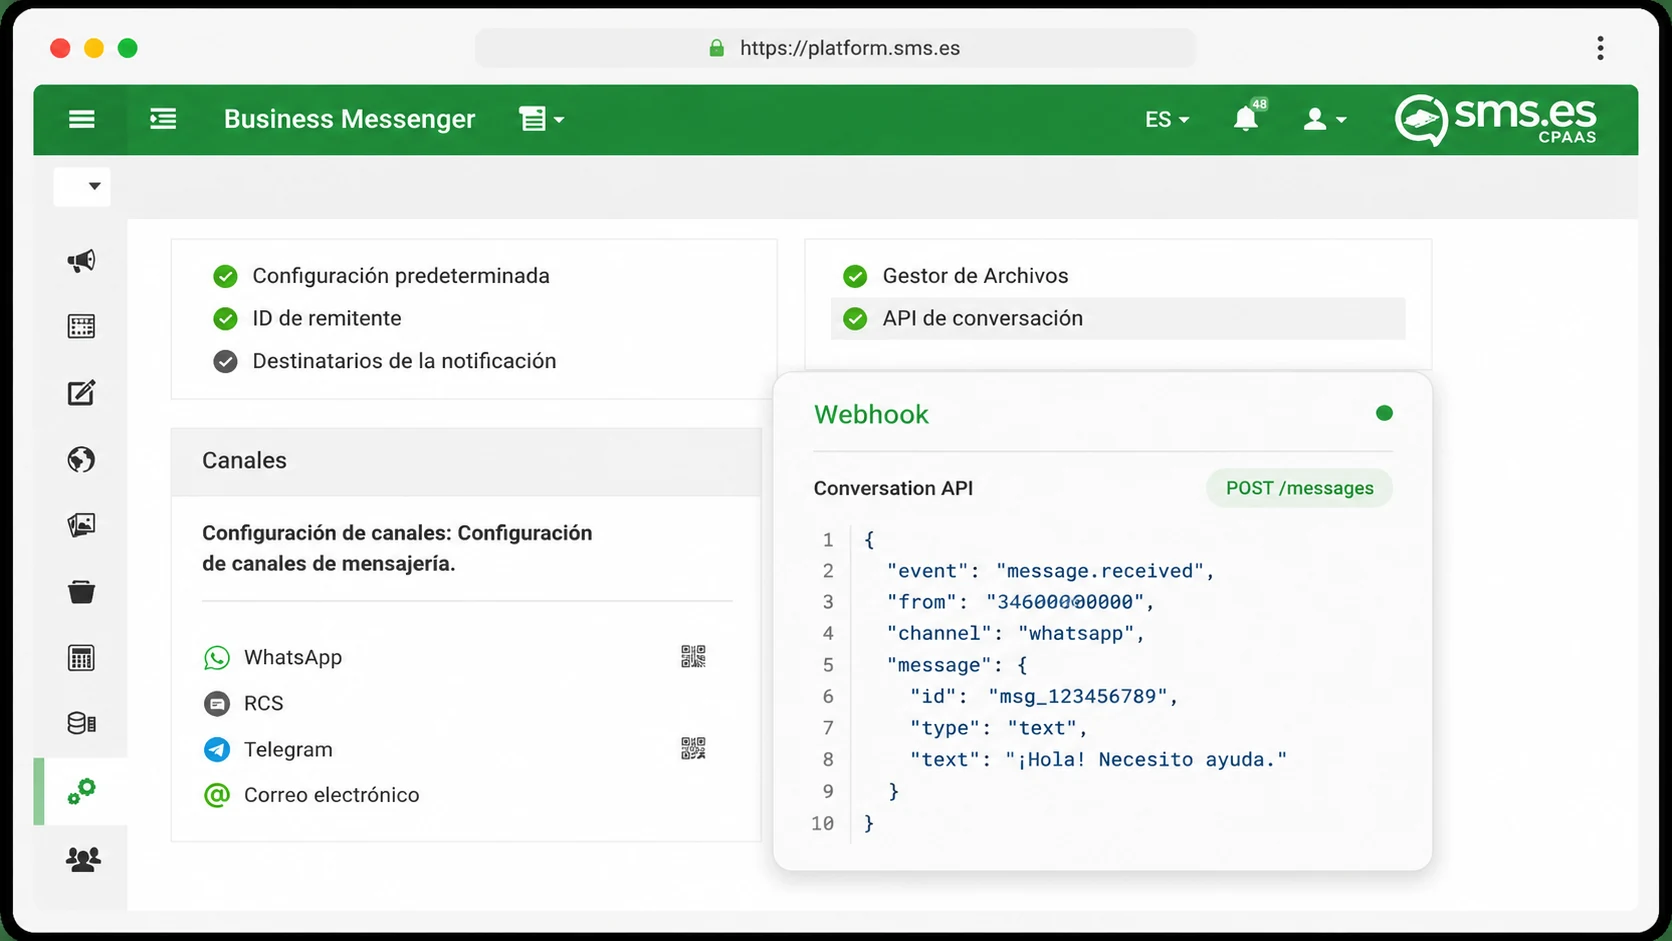Image resolution: width=1672 pixels, height=941 pixels.
Task: Open the settings gears sidebar icon
Action: point(82,791)
